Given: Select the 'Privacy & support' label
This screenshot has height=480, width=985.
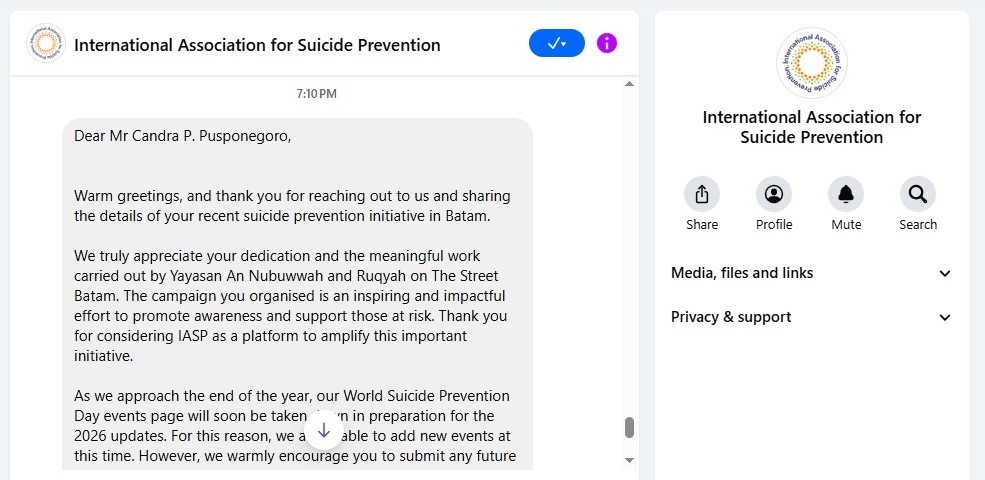Looking at the screenshot, I should point(731,317).
